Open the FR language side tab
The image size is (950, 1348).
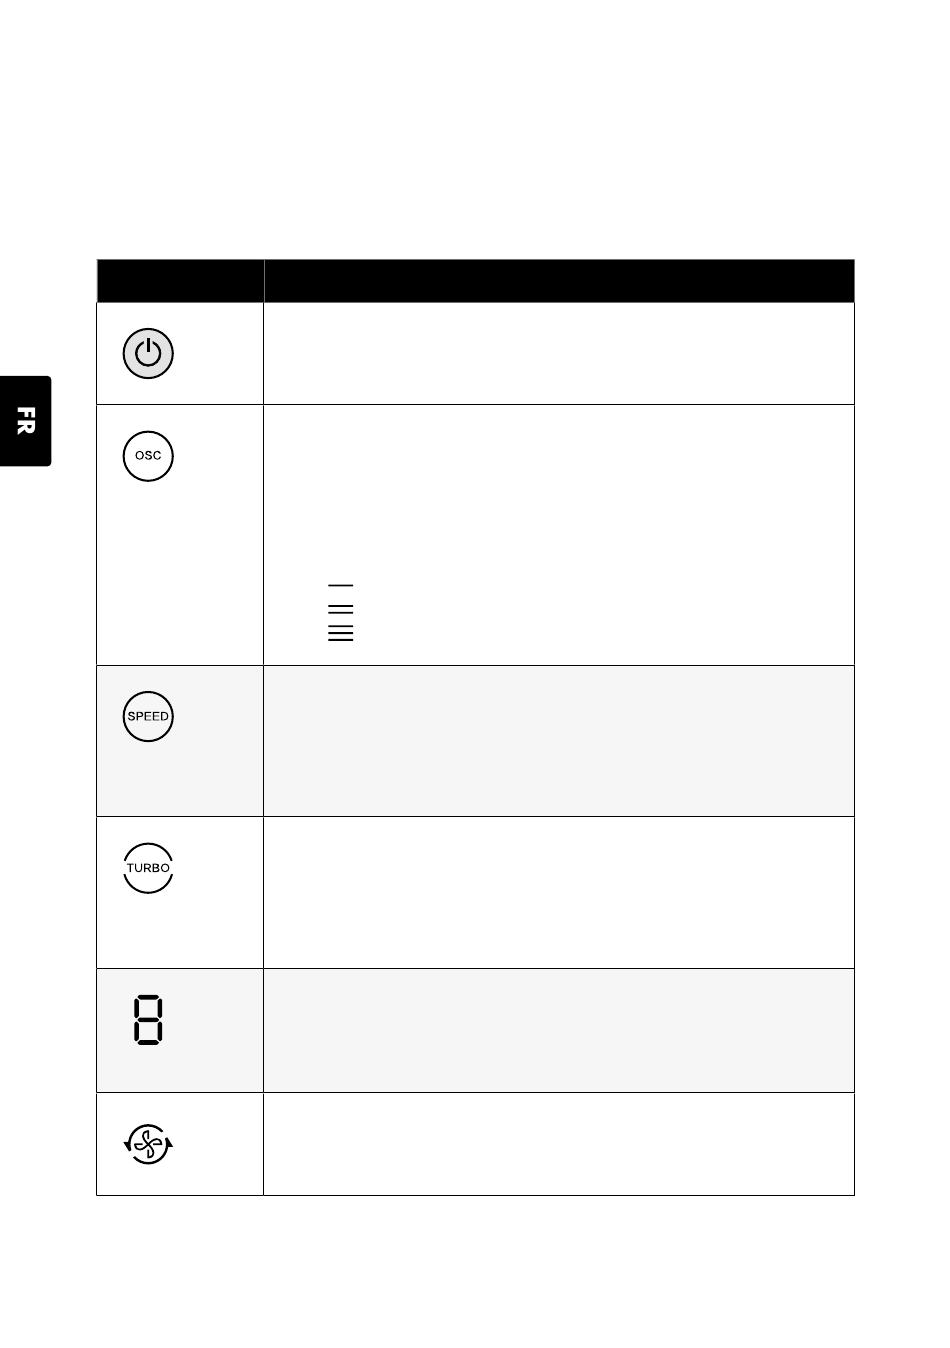point(26,421)
